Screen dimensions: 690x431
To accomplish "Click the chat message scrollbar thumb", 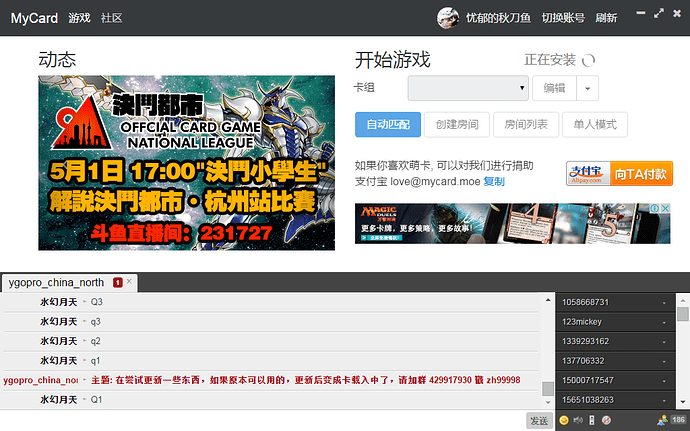I will click(x=548, y=389).
